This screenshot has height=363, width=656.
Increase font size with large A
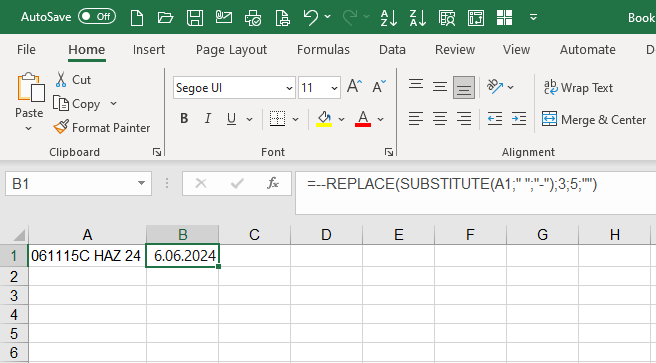[354, 86]
